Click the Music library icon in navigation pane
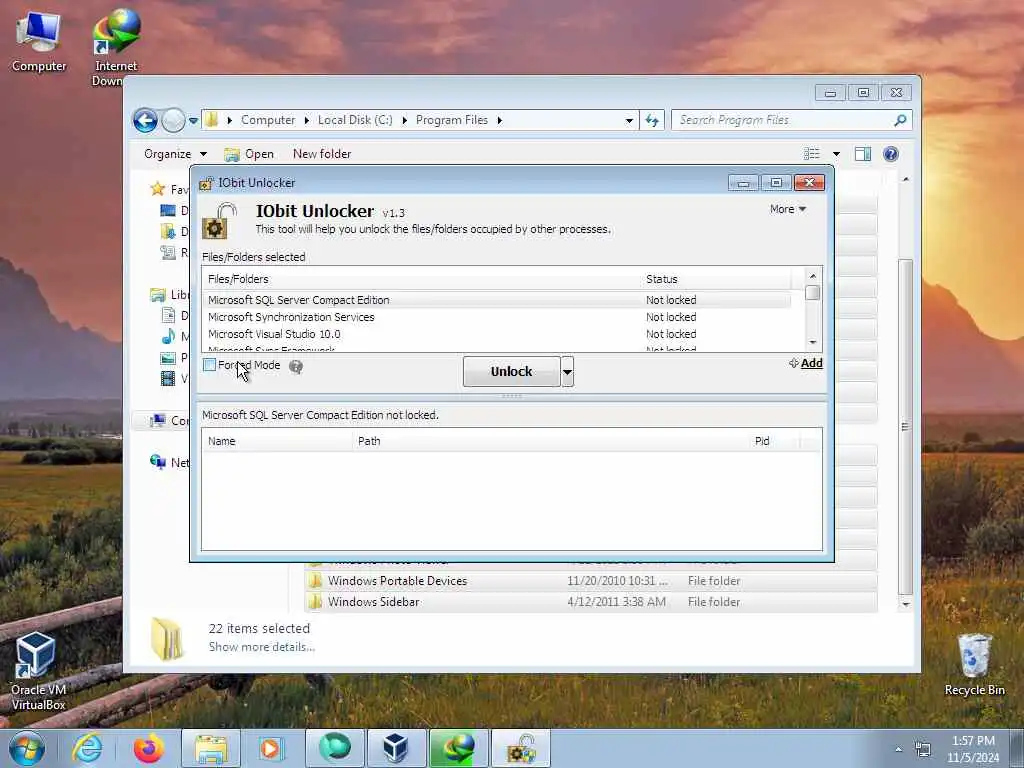Viewport: 1024px width, 768px height. click(x=168, y=336)
